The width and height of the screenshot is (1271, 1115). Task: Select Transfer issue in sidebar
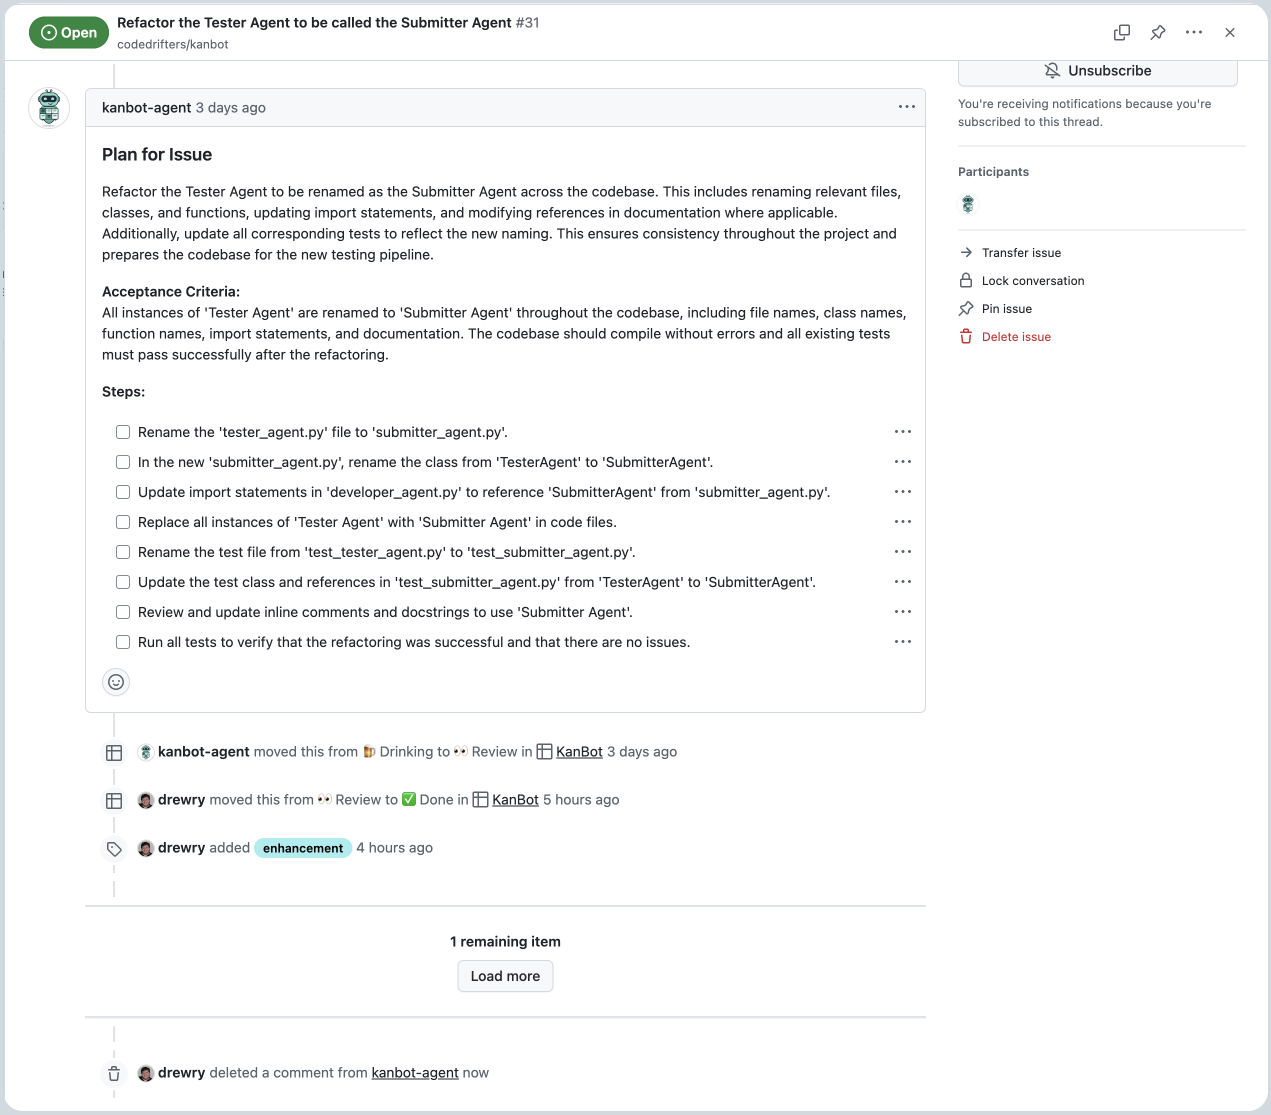tap(1021, 253)
